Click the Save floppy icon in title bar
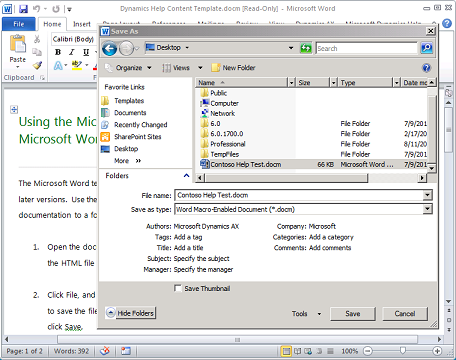456x360 pixels. tap(23, 9)
